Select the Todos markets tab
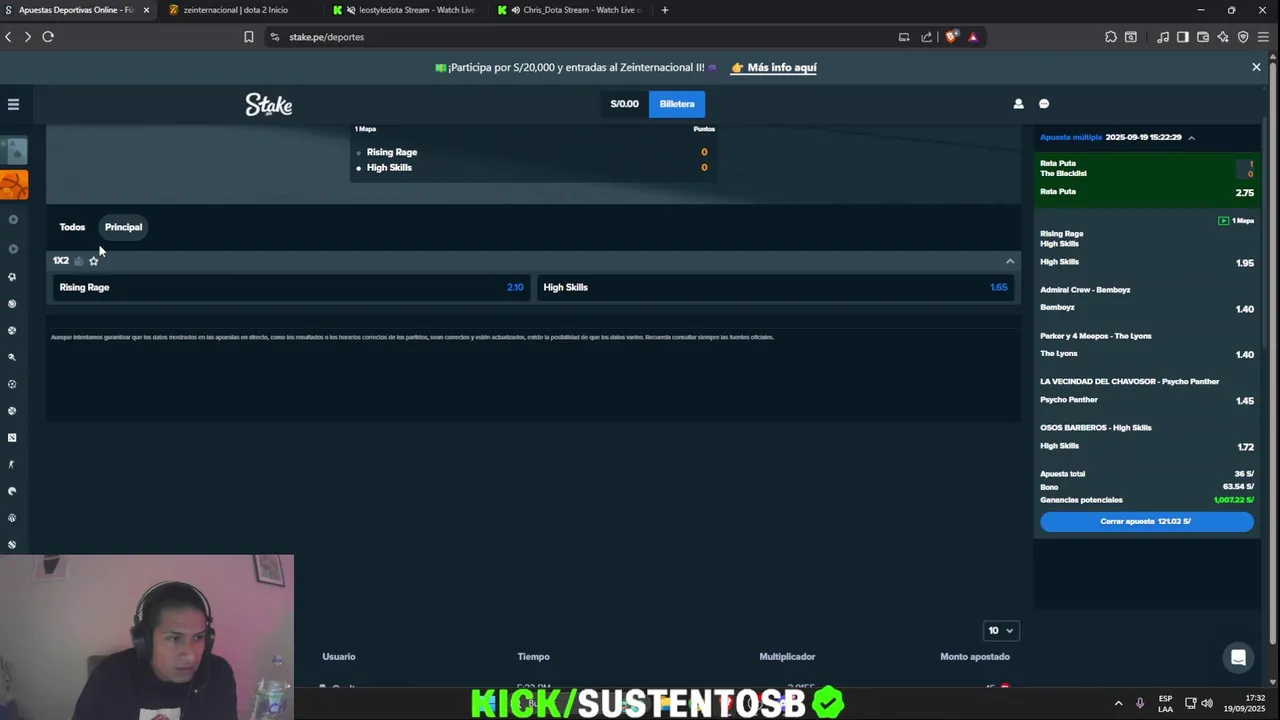1280x720 pixels. (72, 227)
